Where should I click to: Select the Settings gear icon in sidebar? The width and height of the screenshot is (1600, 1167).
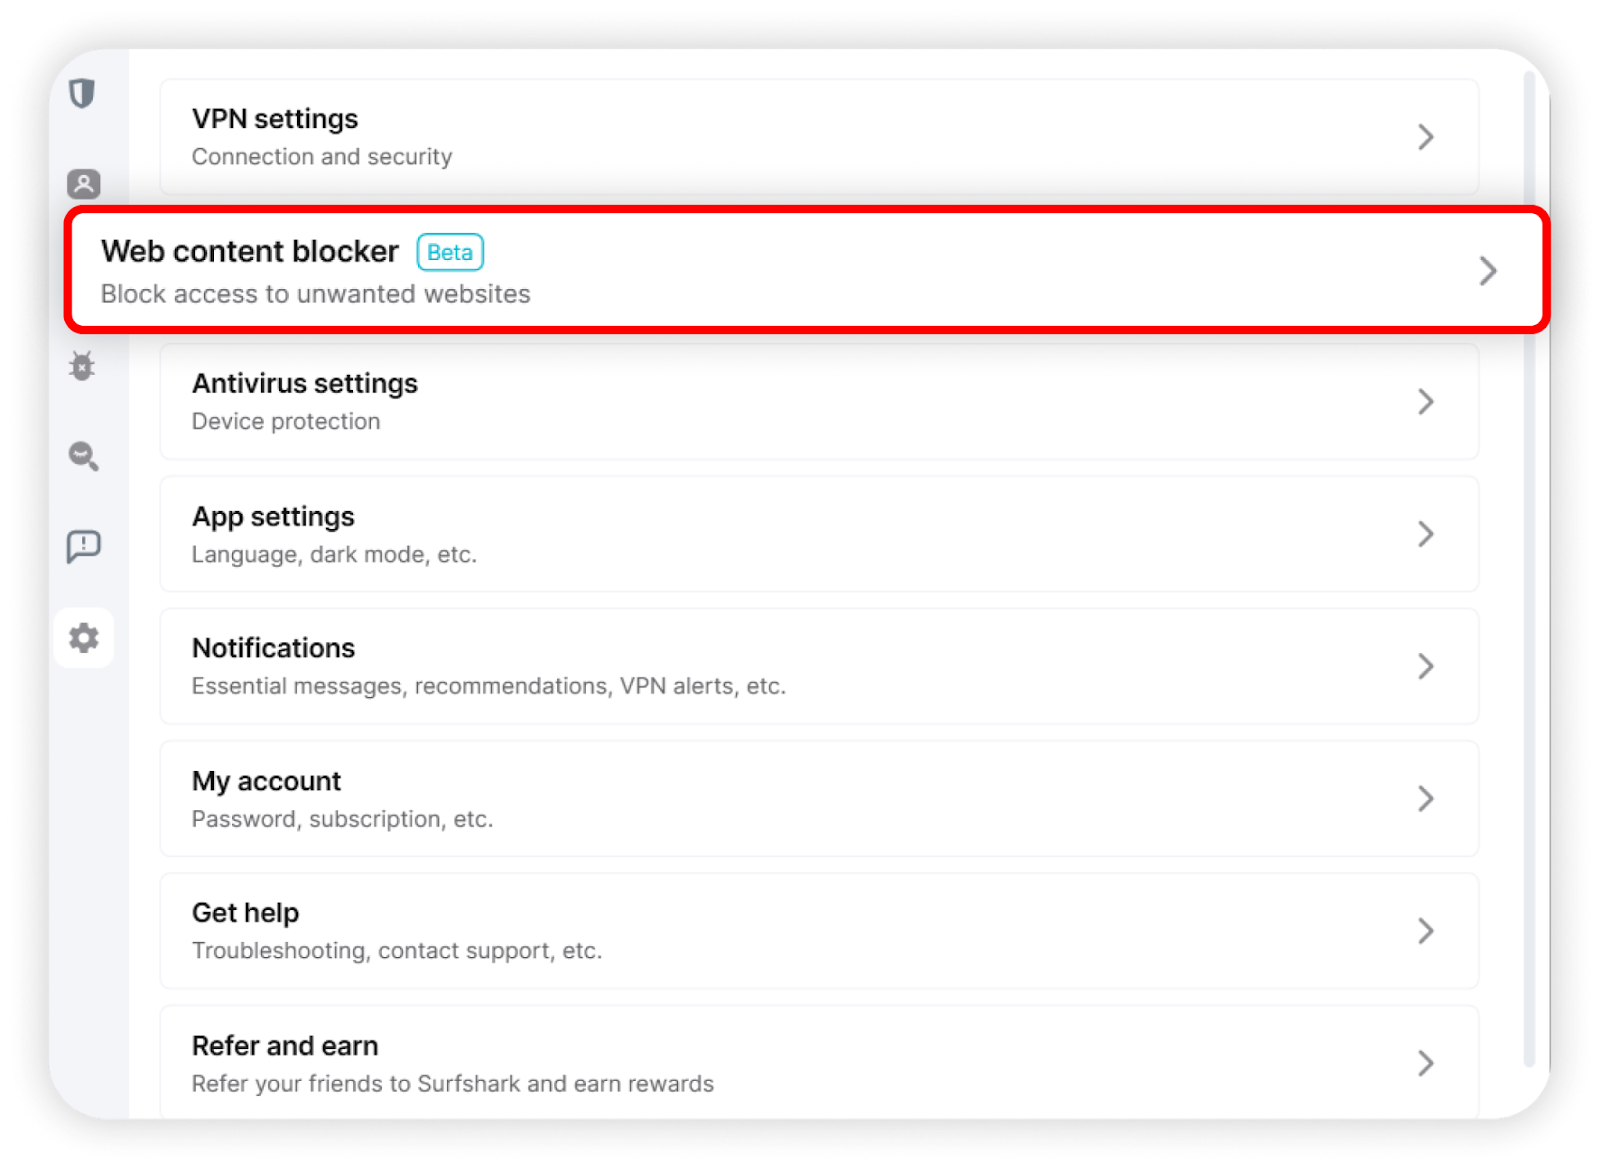(x=84, y=637)
